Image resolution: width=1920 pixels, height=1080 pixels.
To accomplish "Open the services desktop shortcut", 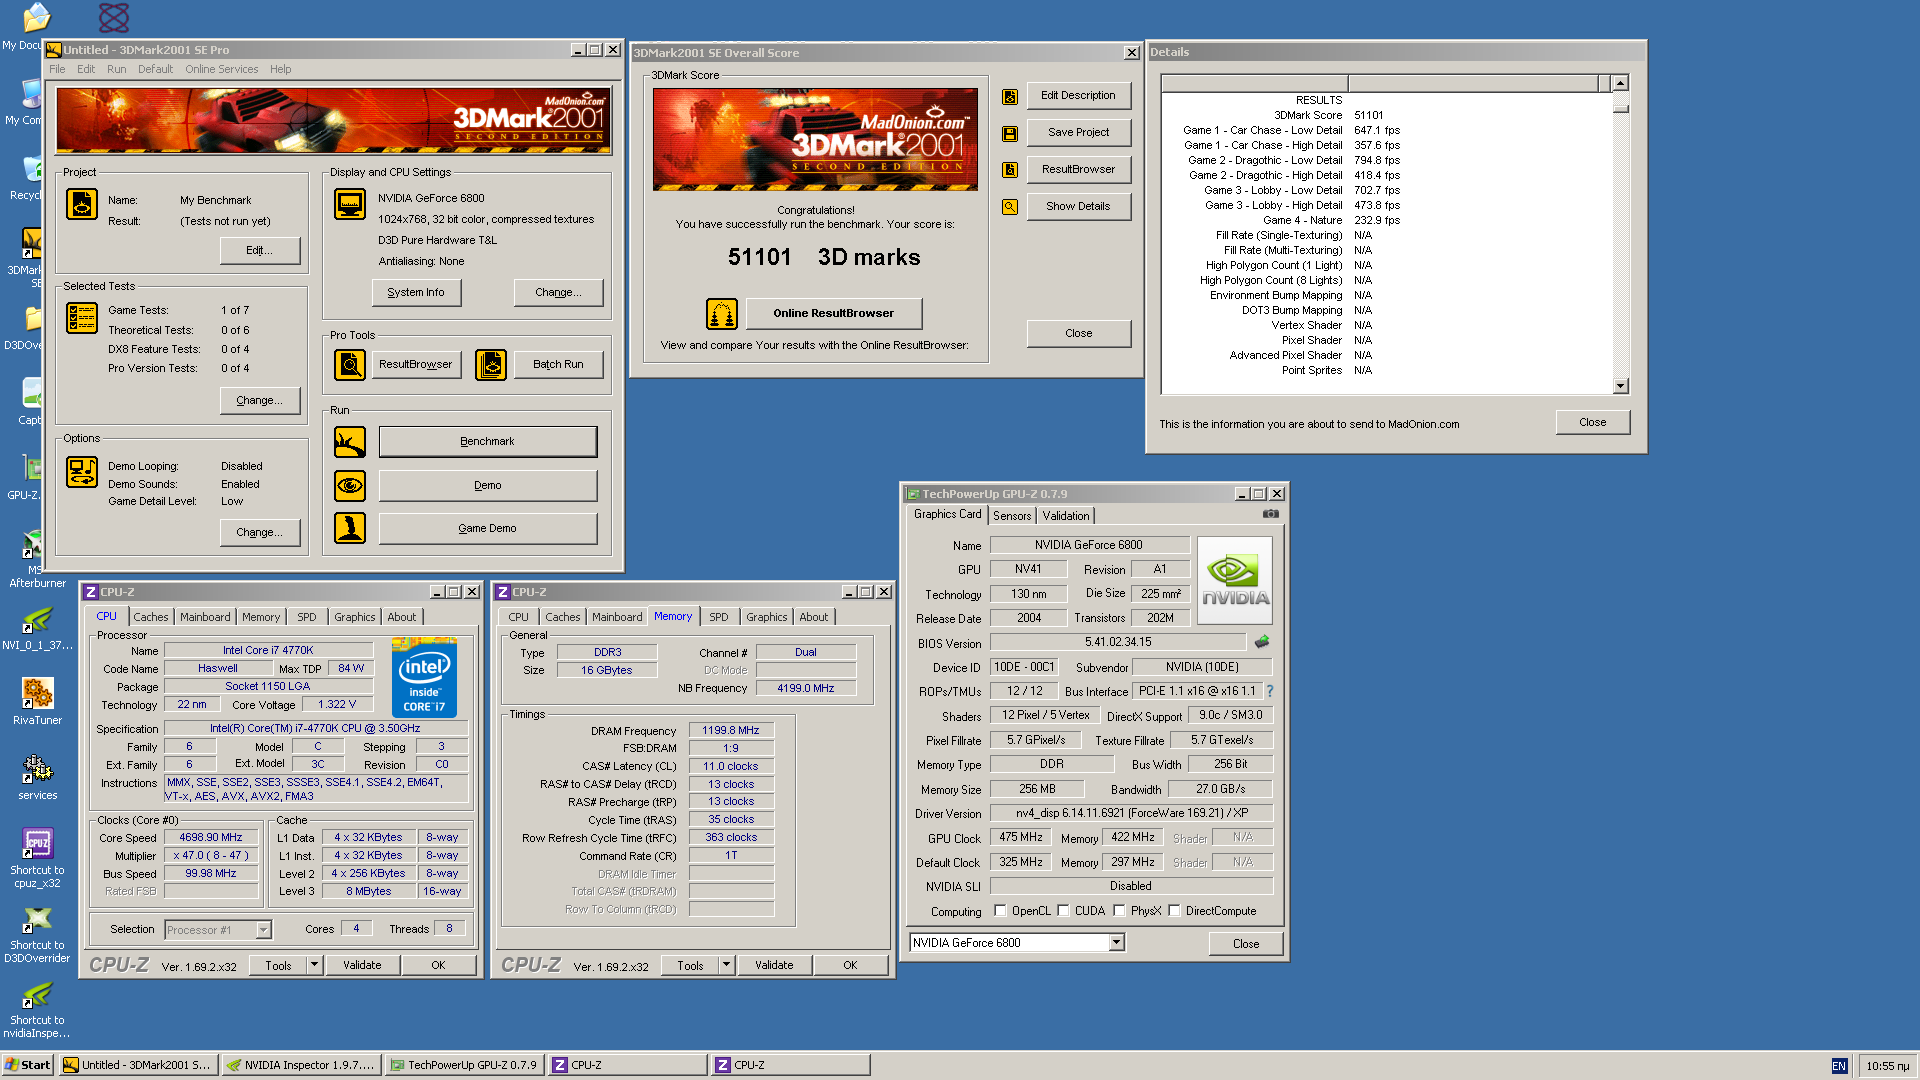I will click(37, 776).
